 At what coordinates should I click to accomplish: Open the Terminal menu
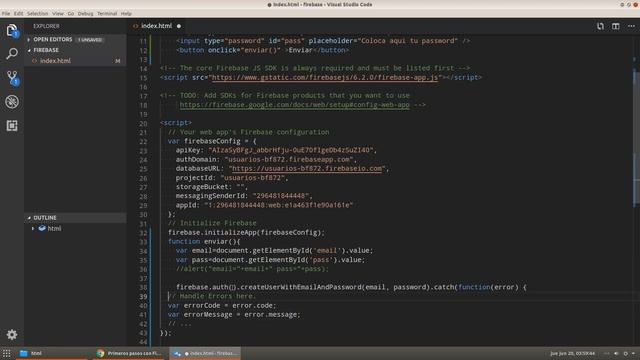pyautogui.click(x=107, y=13)
